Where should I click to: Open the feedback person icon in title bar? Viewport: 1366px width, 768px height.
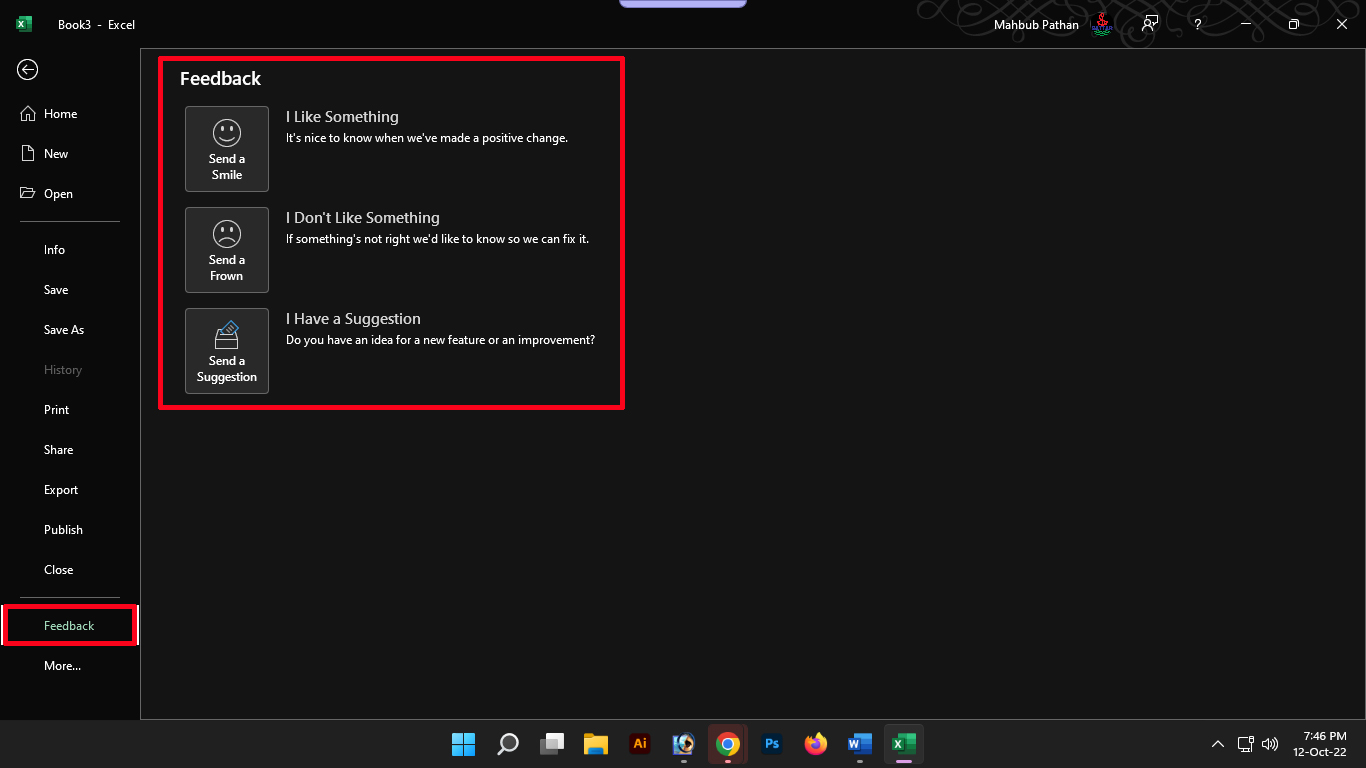tap(1150, 24)
